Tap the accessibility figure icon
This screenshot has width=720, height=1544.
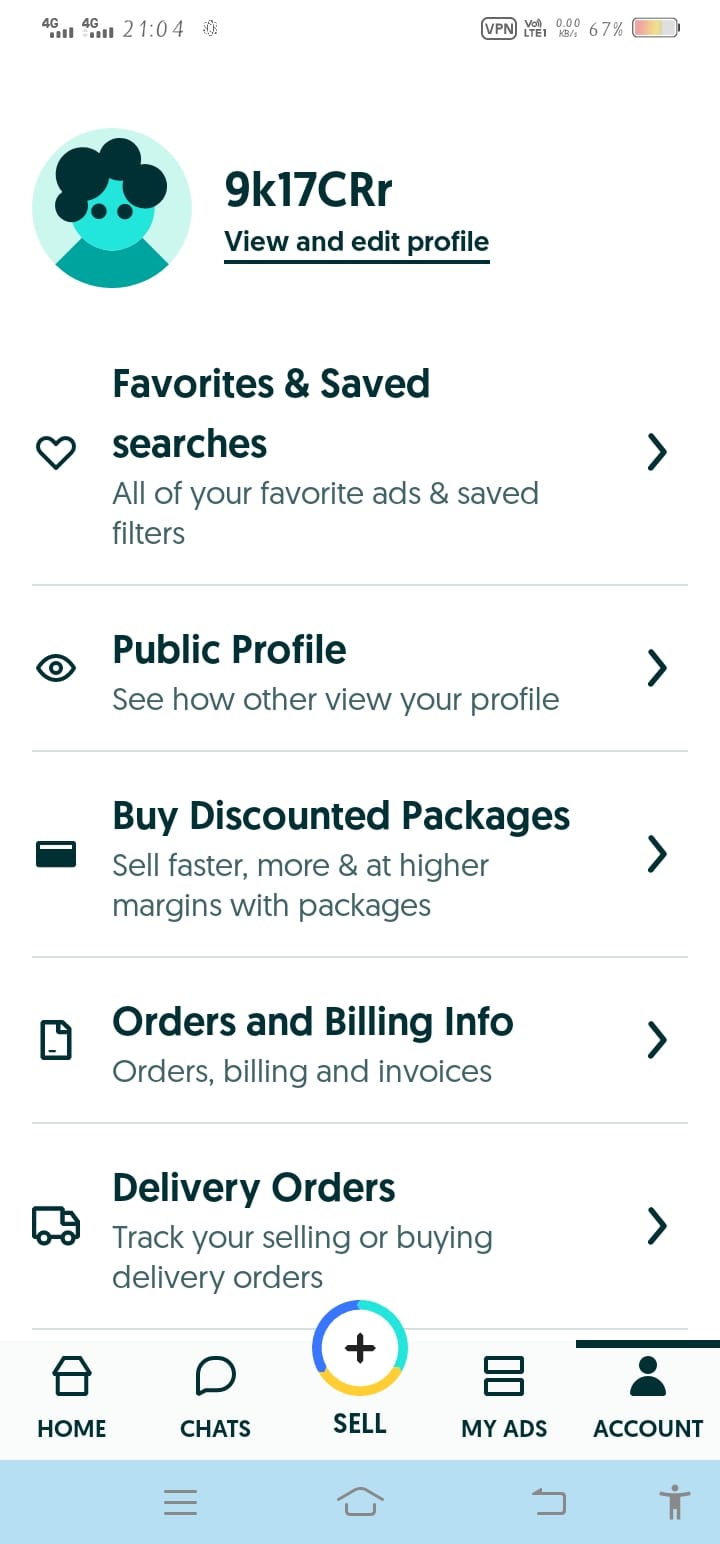[x=675, y=1502]
